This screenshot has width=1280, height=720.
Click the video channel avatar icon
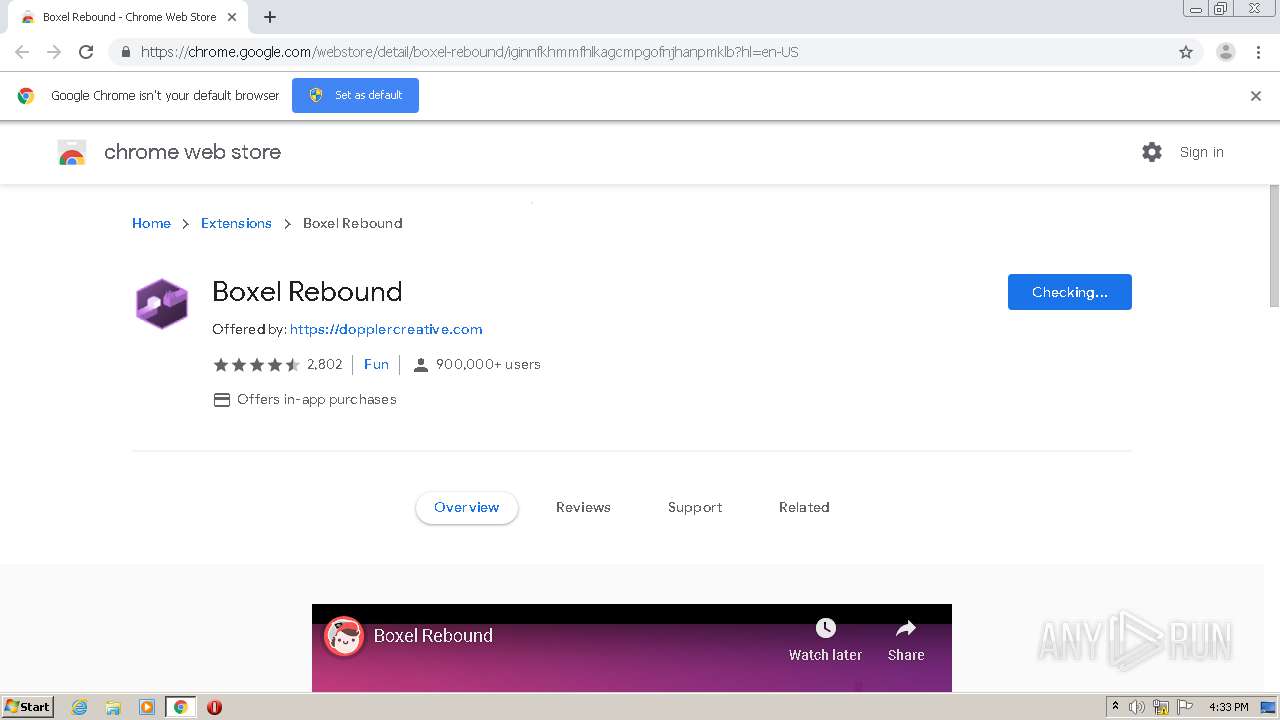[344, 636]
